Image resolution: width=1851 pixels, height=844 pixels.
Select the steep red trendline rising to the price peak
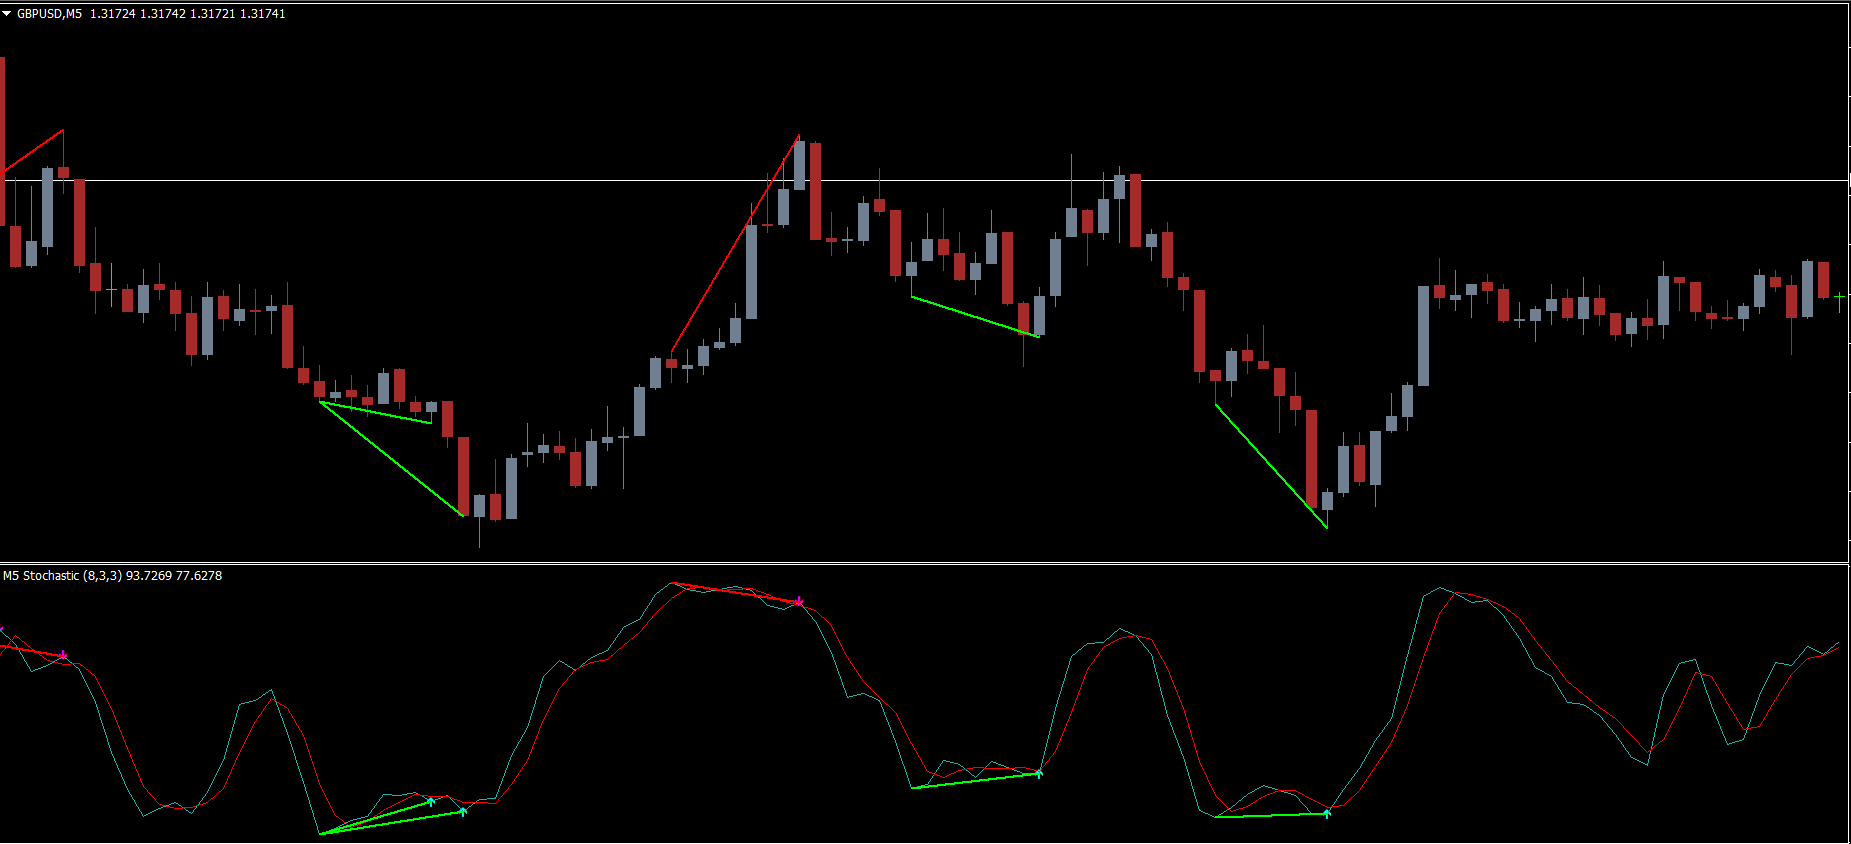[735, 243]
